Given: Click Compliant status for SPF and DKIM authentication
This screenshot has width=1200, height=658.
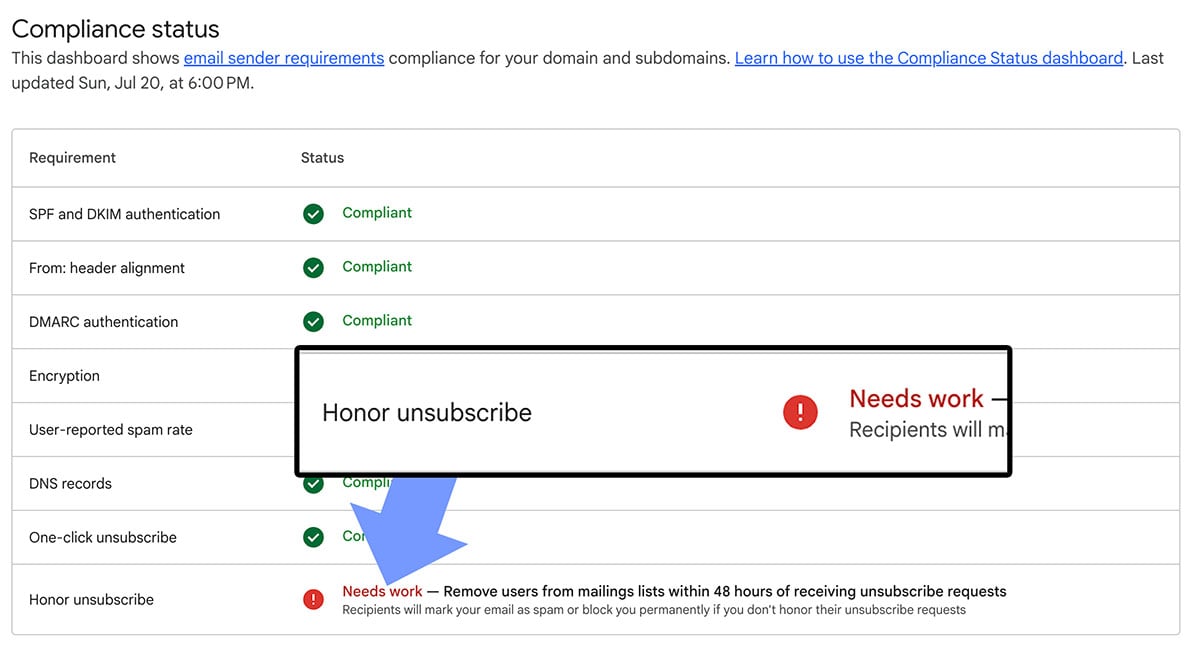Looking at the screenshot, I should click(x=377, y=213).
